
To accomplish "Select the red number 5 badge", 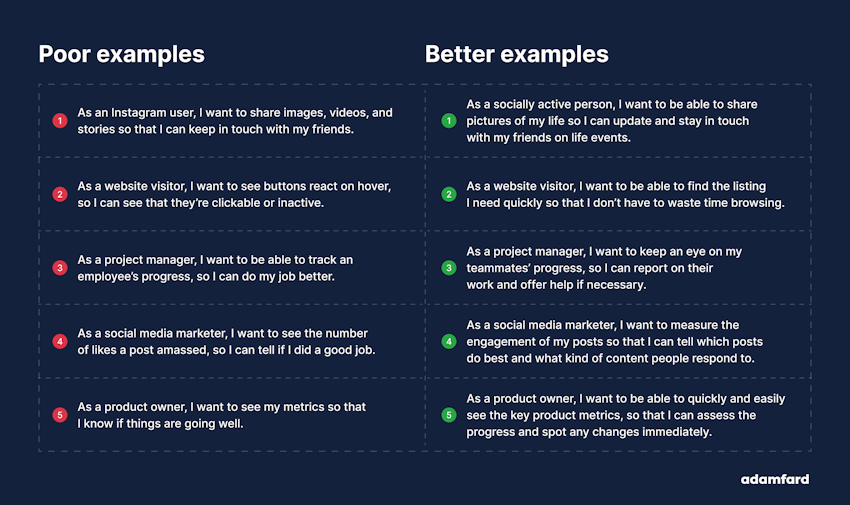I will [60, 414].
